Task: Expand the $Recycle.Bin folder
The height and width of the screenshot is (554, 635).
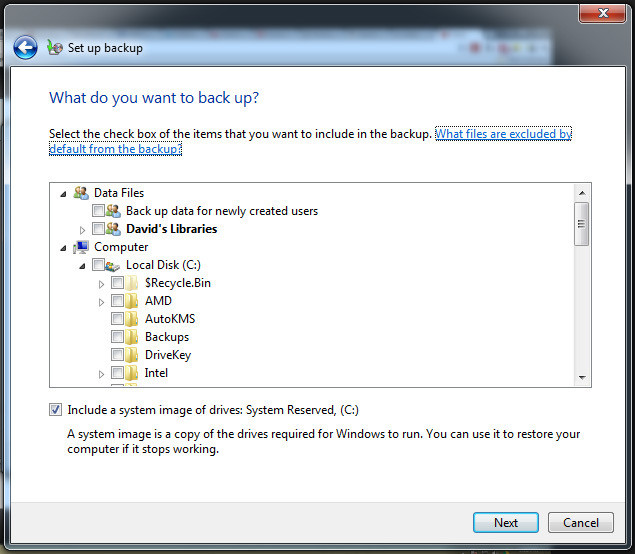Action: point(102,283)
